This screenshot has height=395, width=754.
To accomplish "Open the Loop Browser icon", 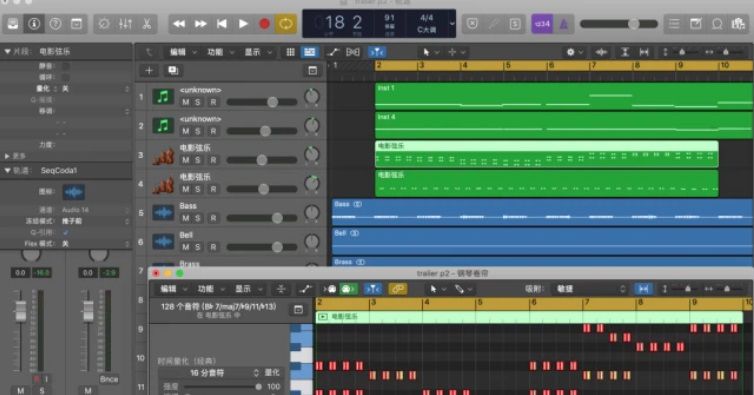I will click(717, 24).
